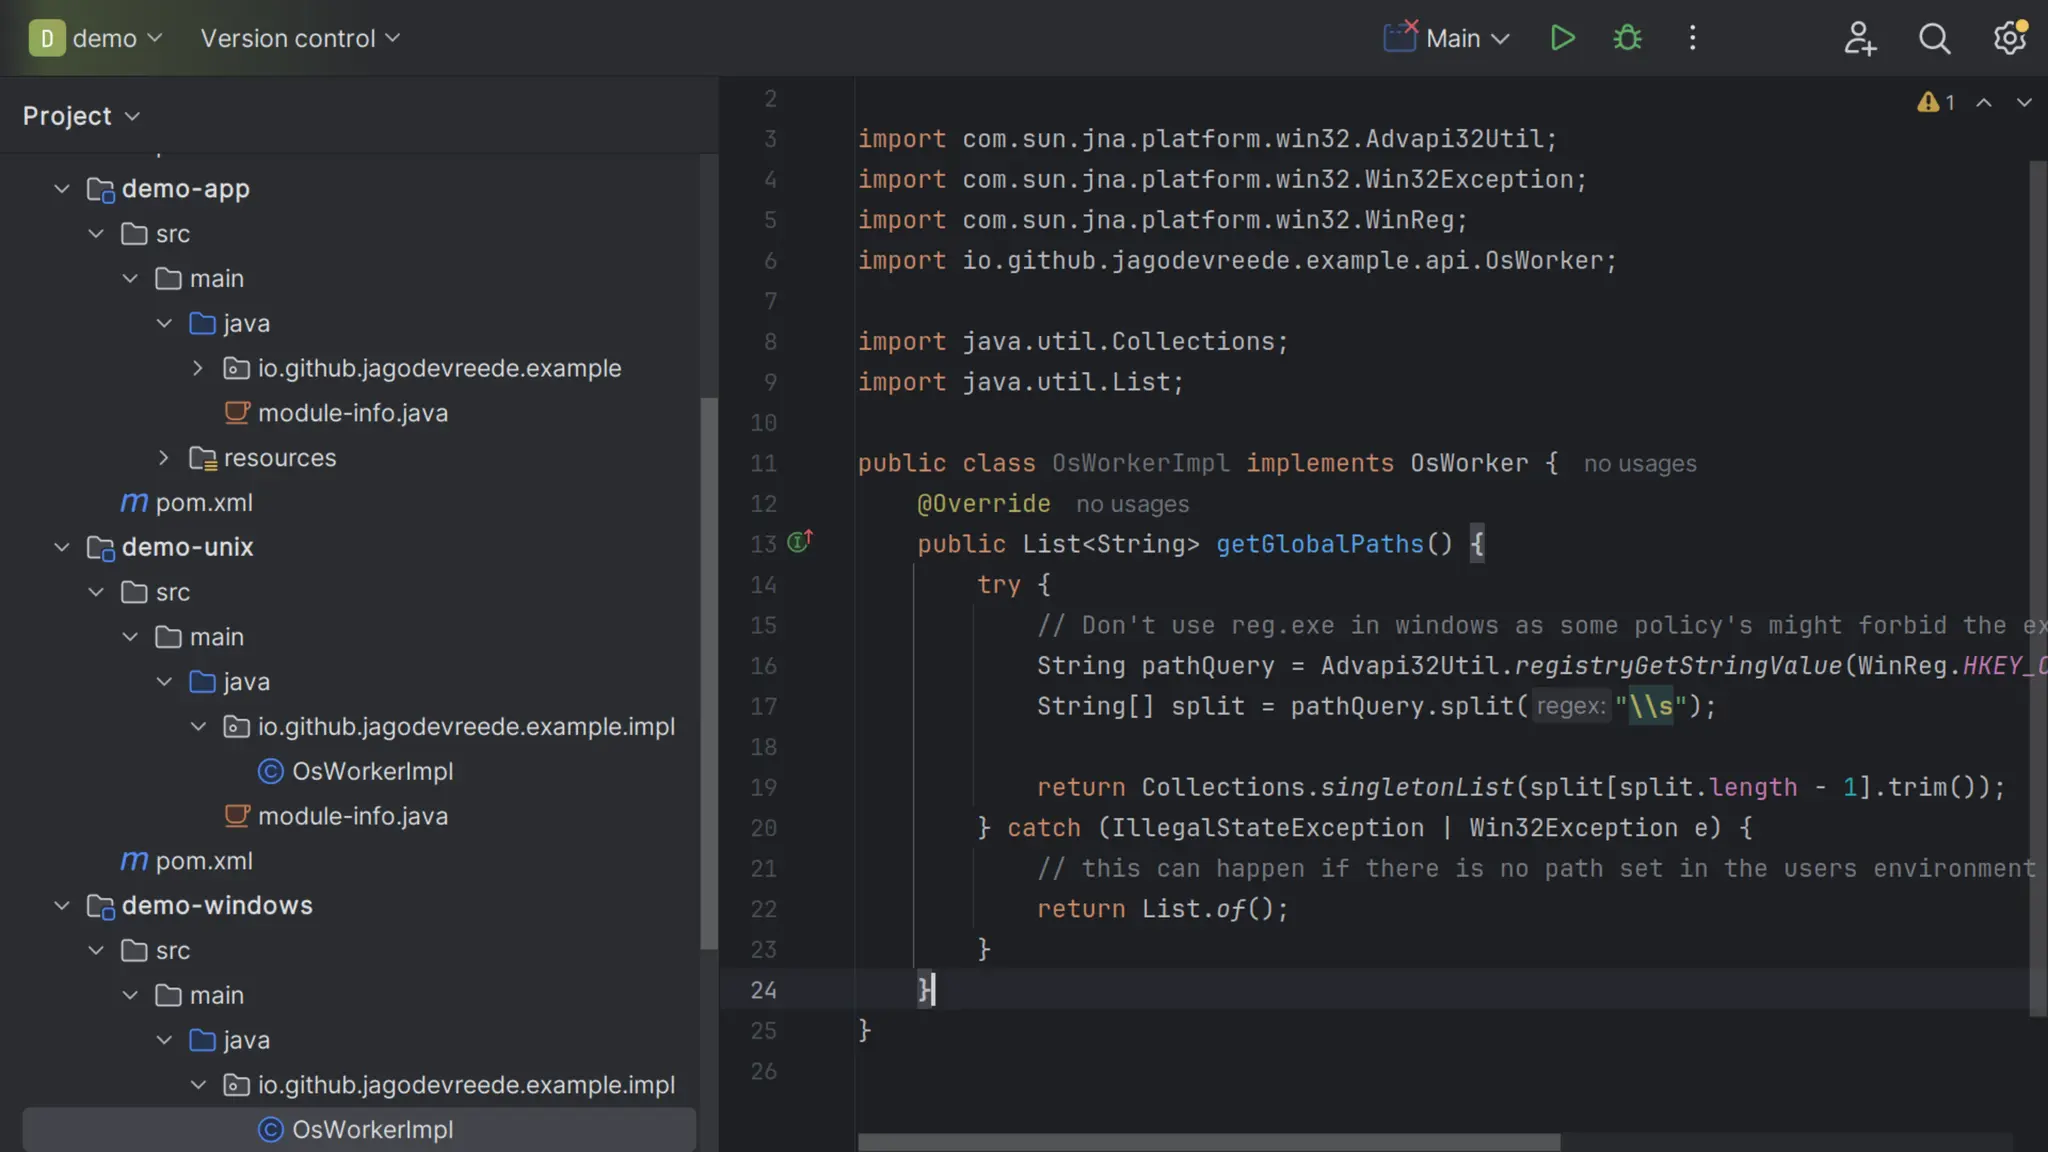
Task: Click the implements-method gutter icon on line 13
Action: coord(799,542)
